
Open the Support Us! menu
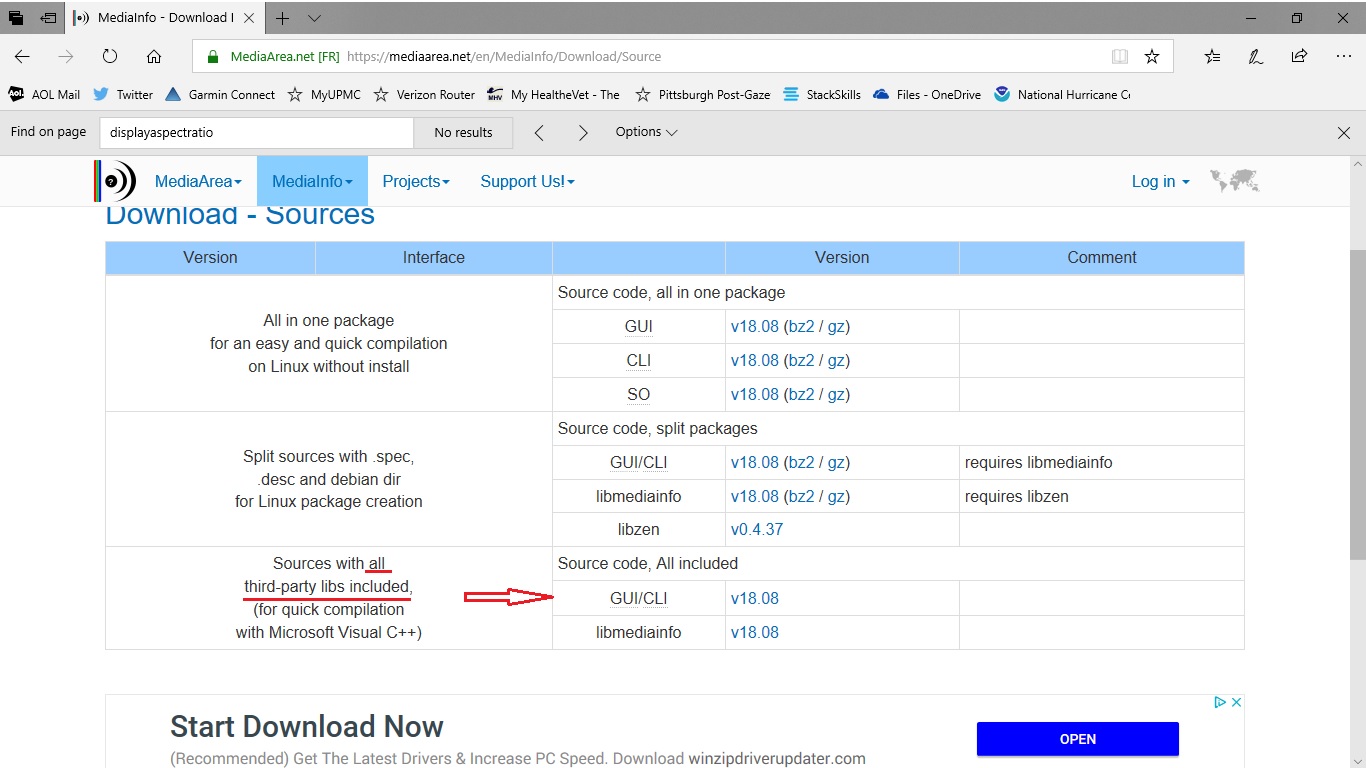coord(527,181)
